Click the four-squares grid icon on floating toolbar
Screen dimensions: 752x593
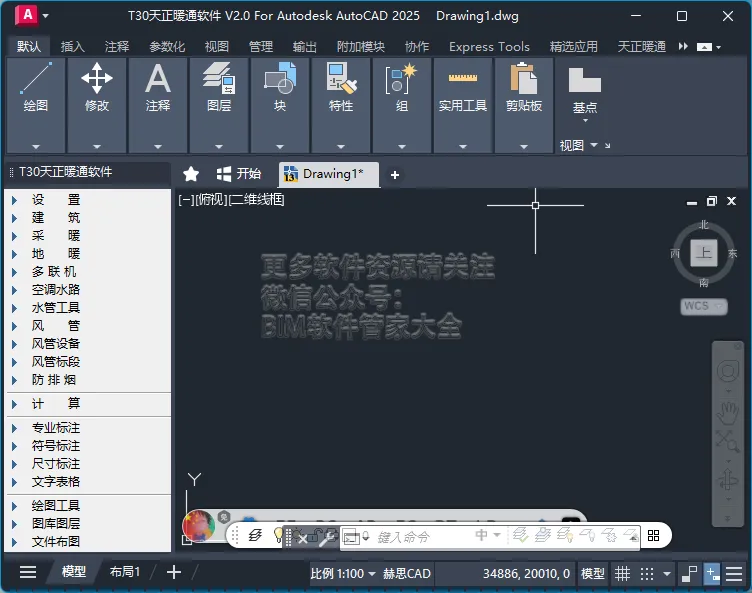653,535
